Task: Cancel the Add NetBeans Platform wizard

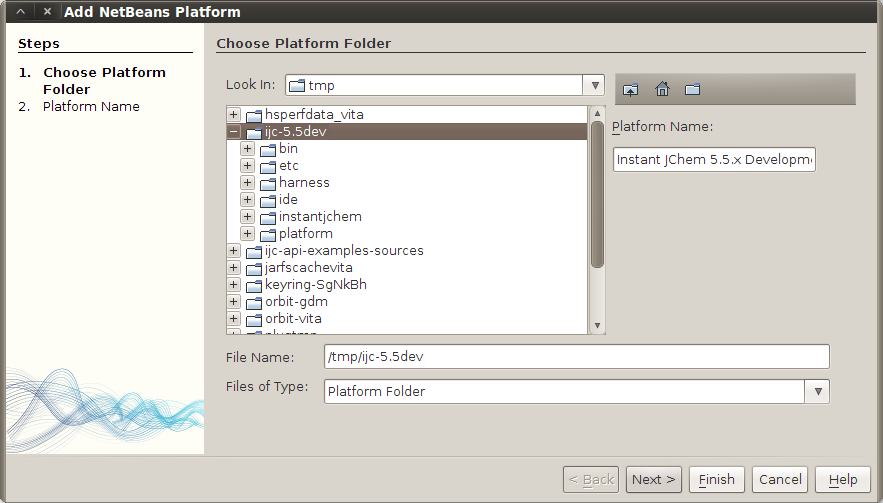Action: (x=779, y=479)
